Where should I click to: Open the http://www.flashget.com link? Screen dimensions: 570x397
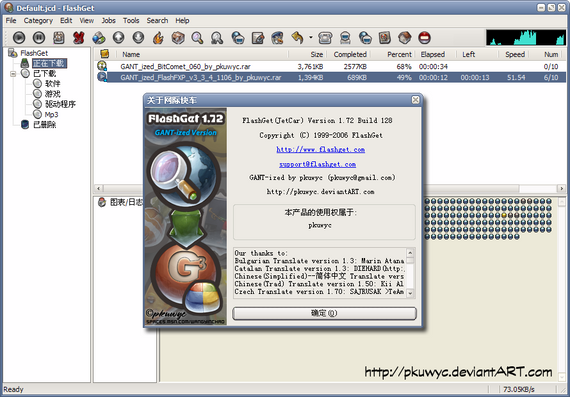320,149
